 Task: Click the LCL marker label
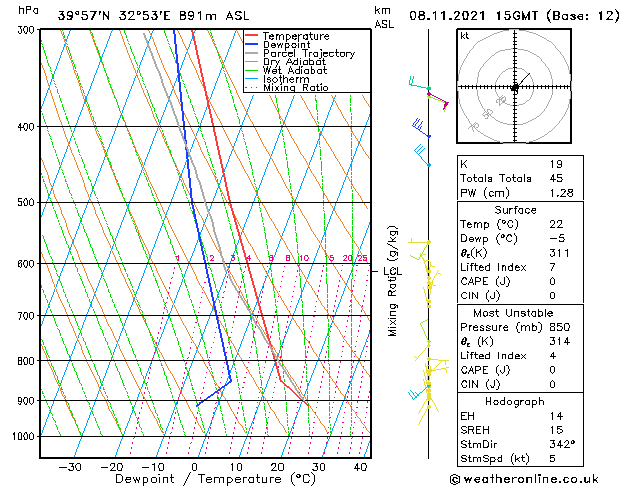click(x=392, y=271)
